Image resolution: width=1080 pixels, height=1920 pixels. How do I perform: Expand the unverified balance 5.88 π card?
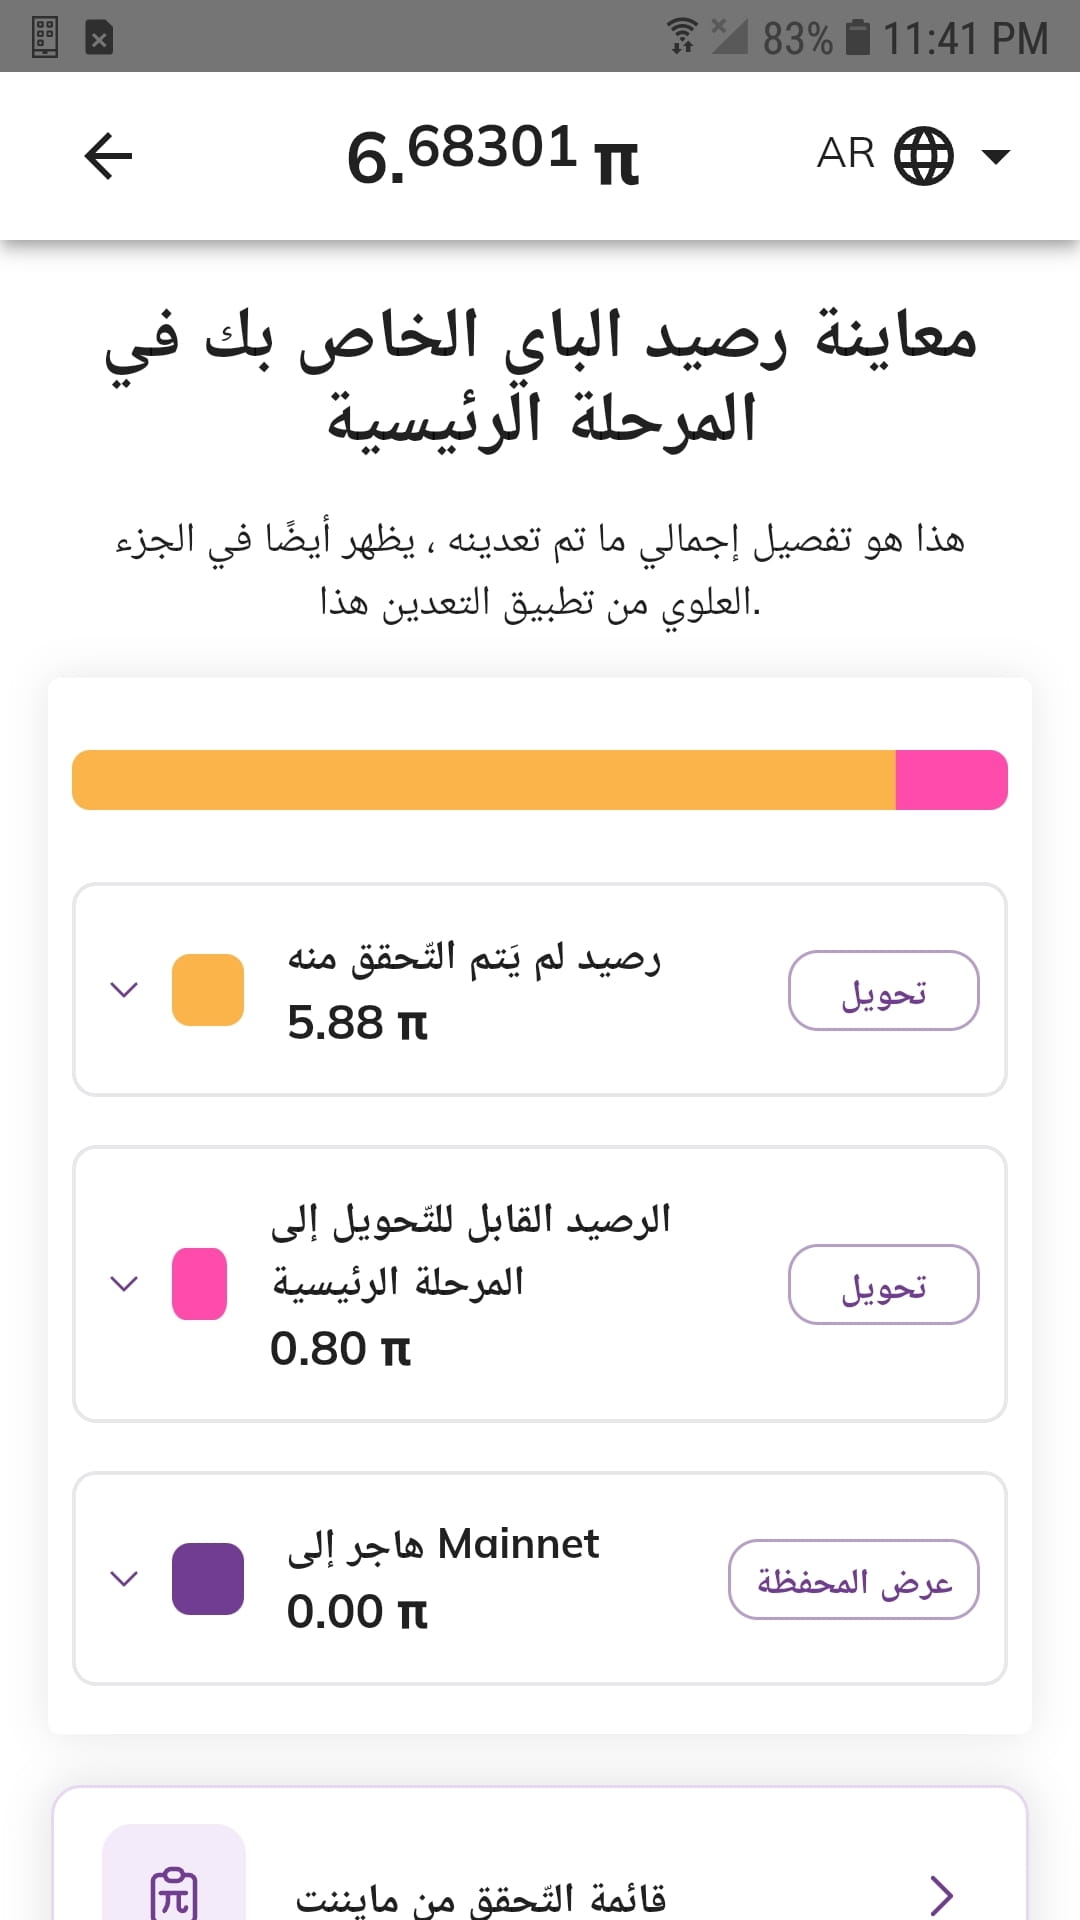(x=124, y=990)
